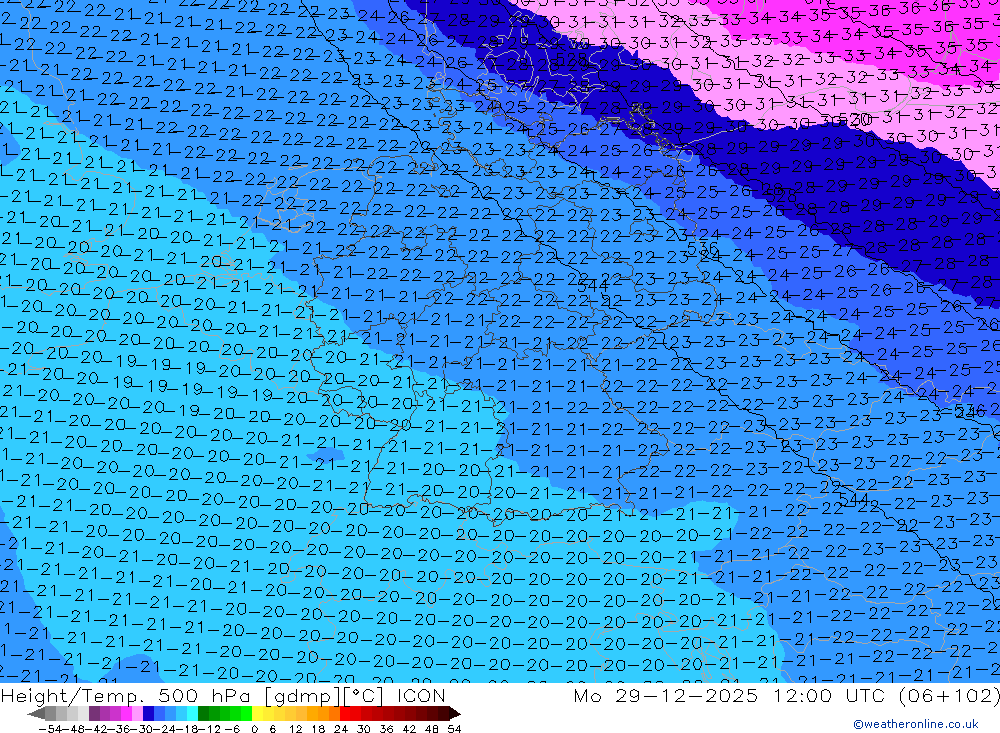Click the grey left arrow of the color scale
Screen dimensions: 1000x733
click(36, 713)
